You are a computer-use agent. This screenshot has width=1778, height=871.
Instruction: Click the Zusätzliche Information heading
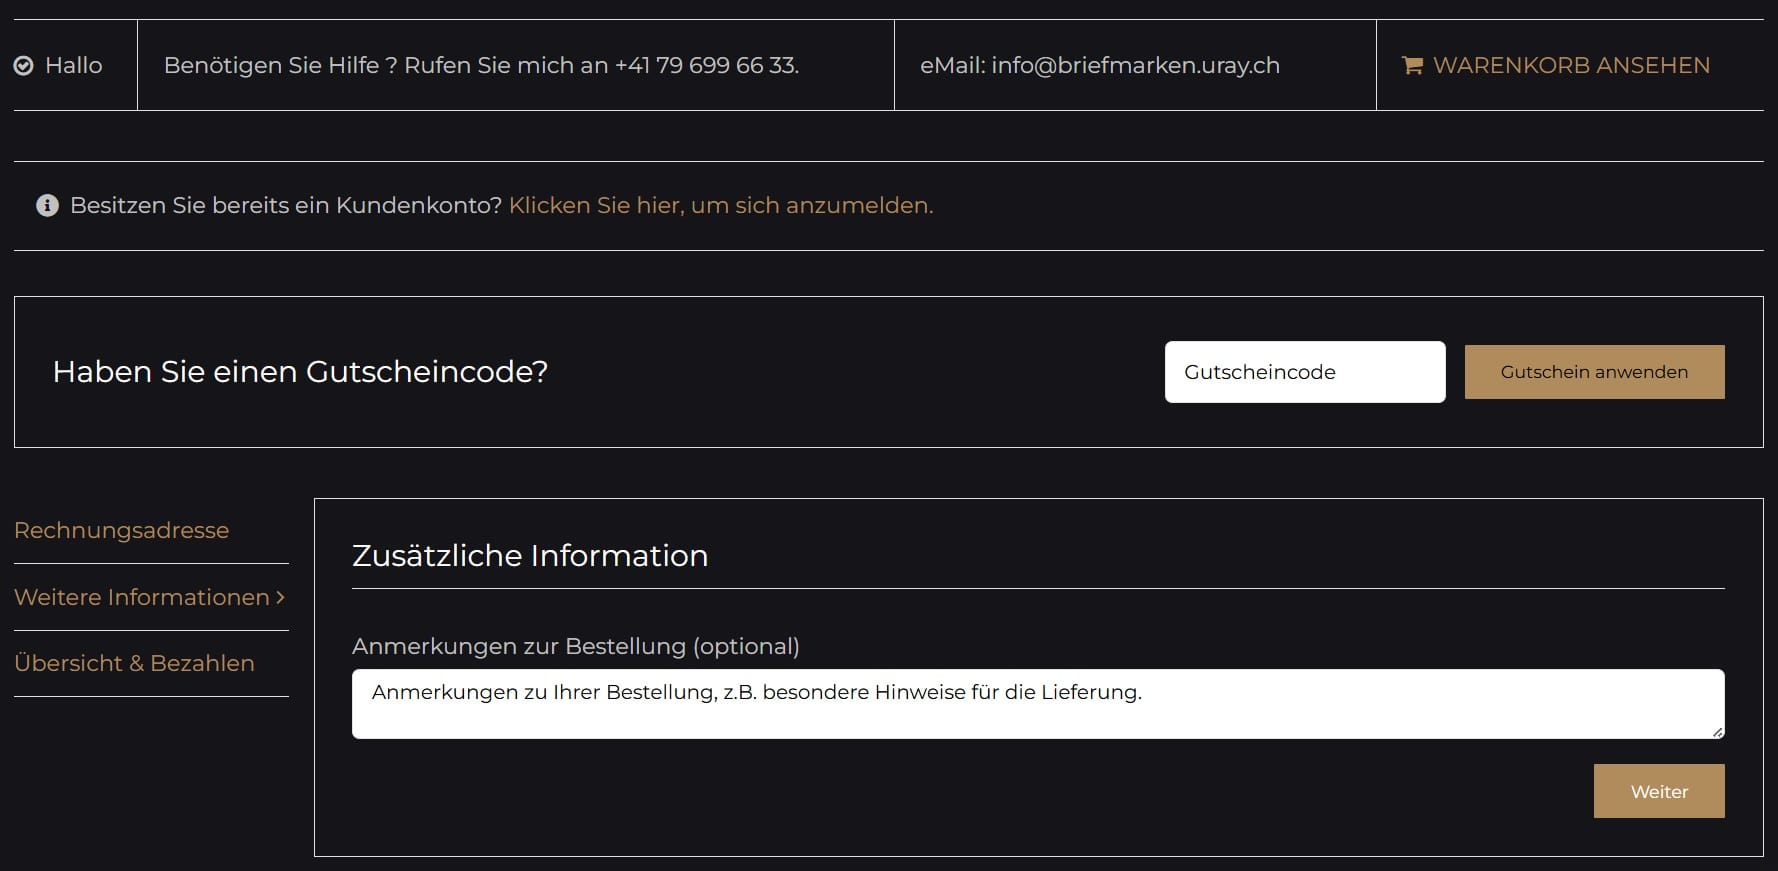pyautogui.click(x=530, y=556)
